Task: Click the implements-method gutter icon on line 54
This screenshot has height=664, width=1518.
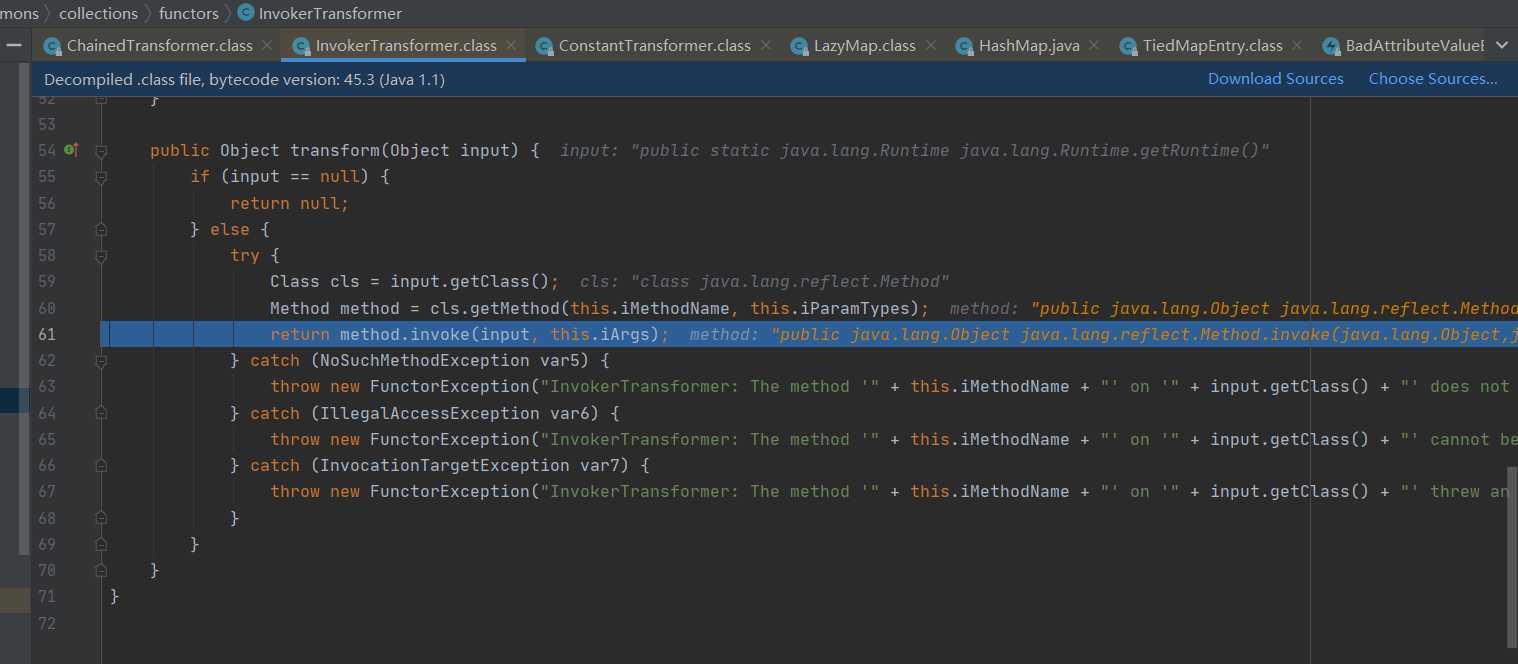Action: pos(71,150)
